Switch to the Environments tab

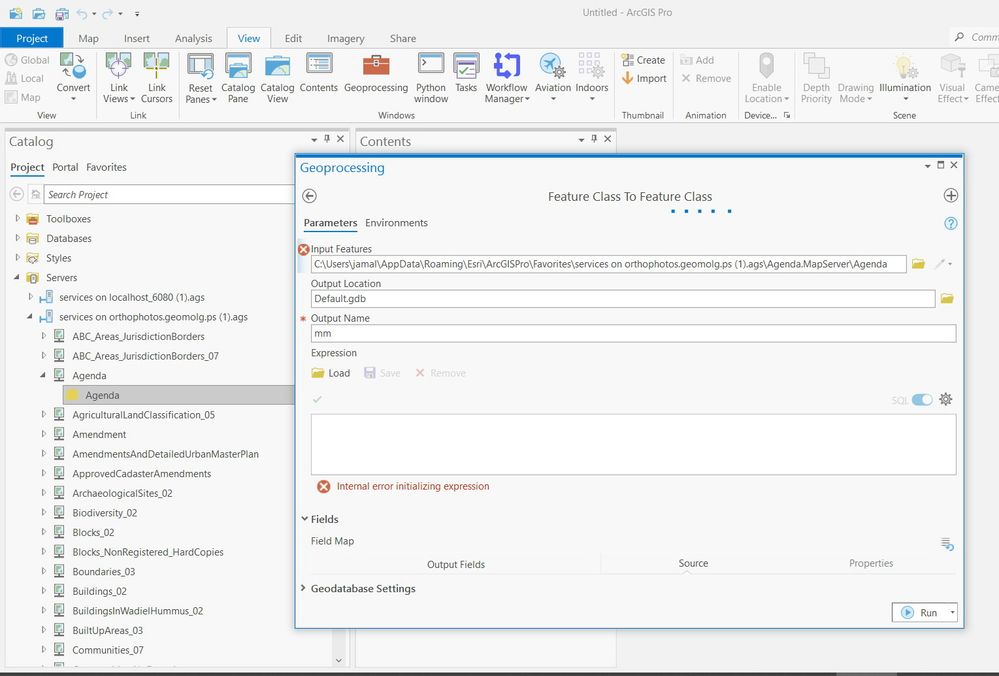tap(396, 223)
